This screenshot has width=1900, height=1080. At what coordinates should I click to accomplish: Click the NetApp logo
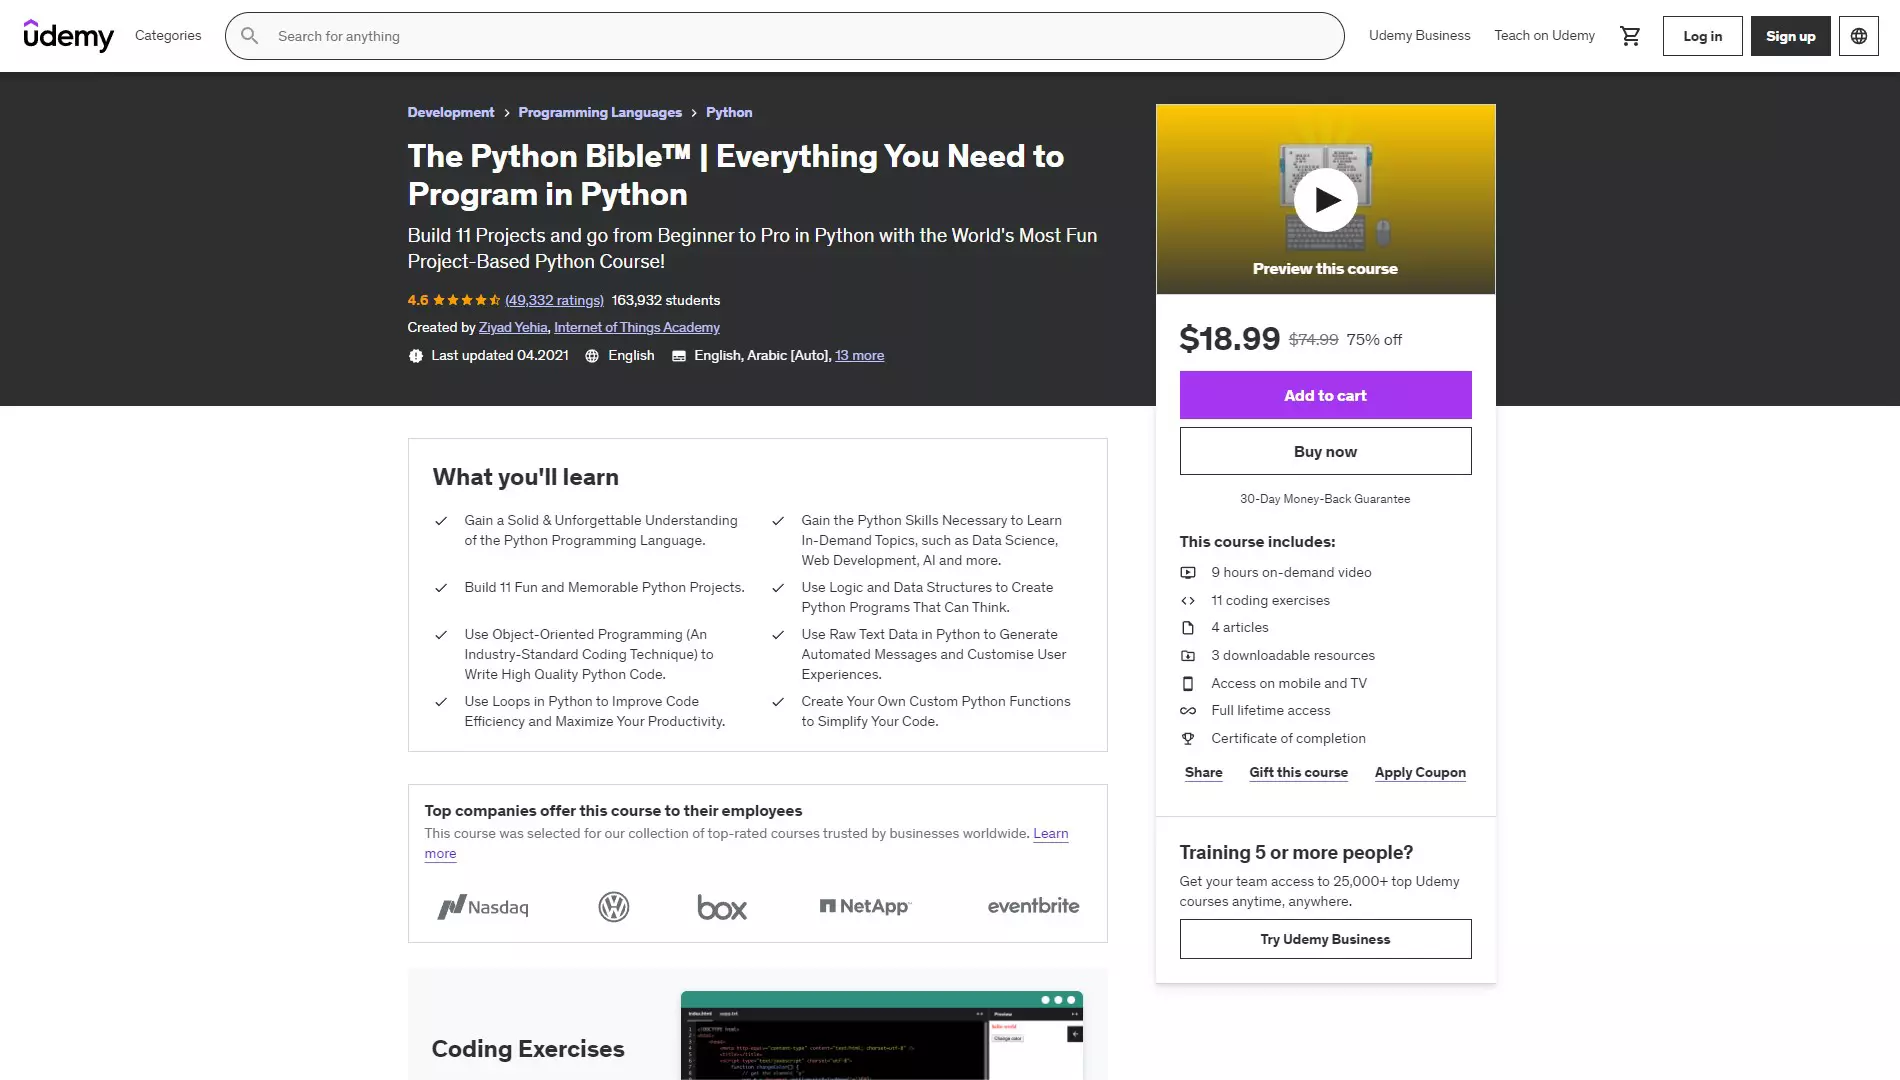pos(865,906)
